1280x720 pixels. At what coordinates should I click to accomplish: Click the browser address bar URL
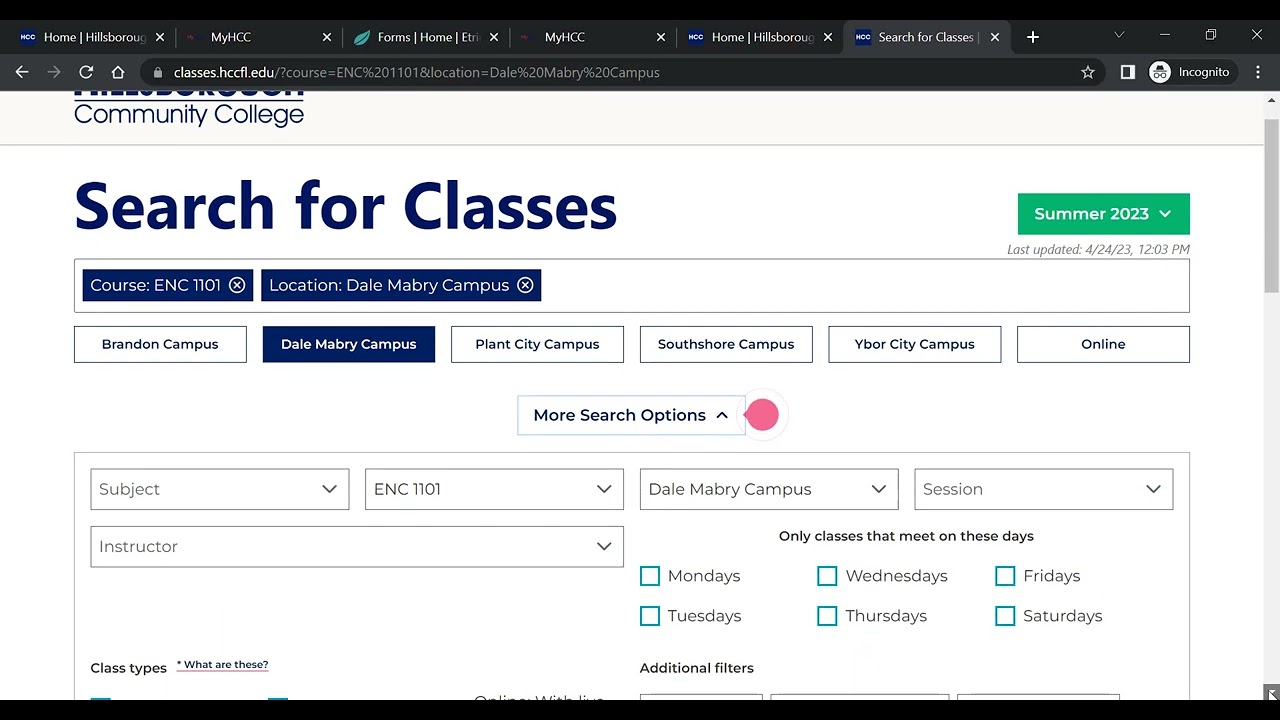click(416, 72)
